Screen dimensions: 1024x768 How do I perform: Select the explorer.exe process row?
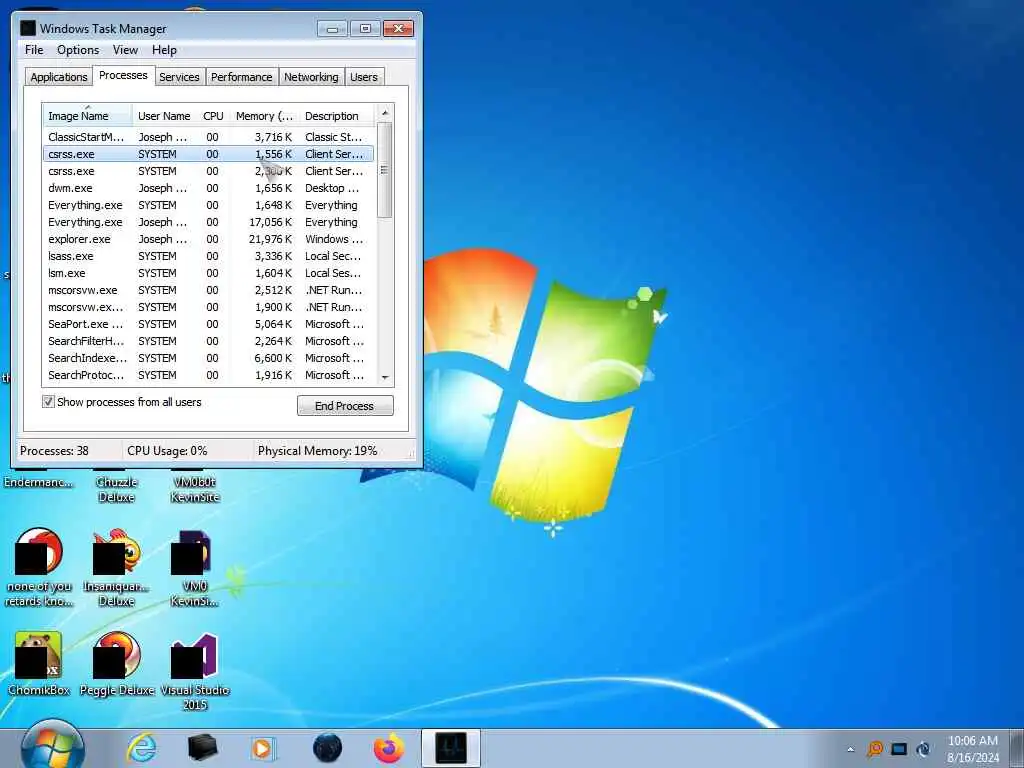(x=209, y=239)
